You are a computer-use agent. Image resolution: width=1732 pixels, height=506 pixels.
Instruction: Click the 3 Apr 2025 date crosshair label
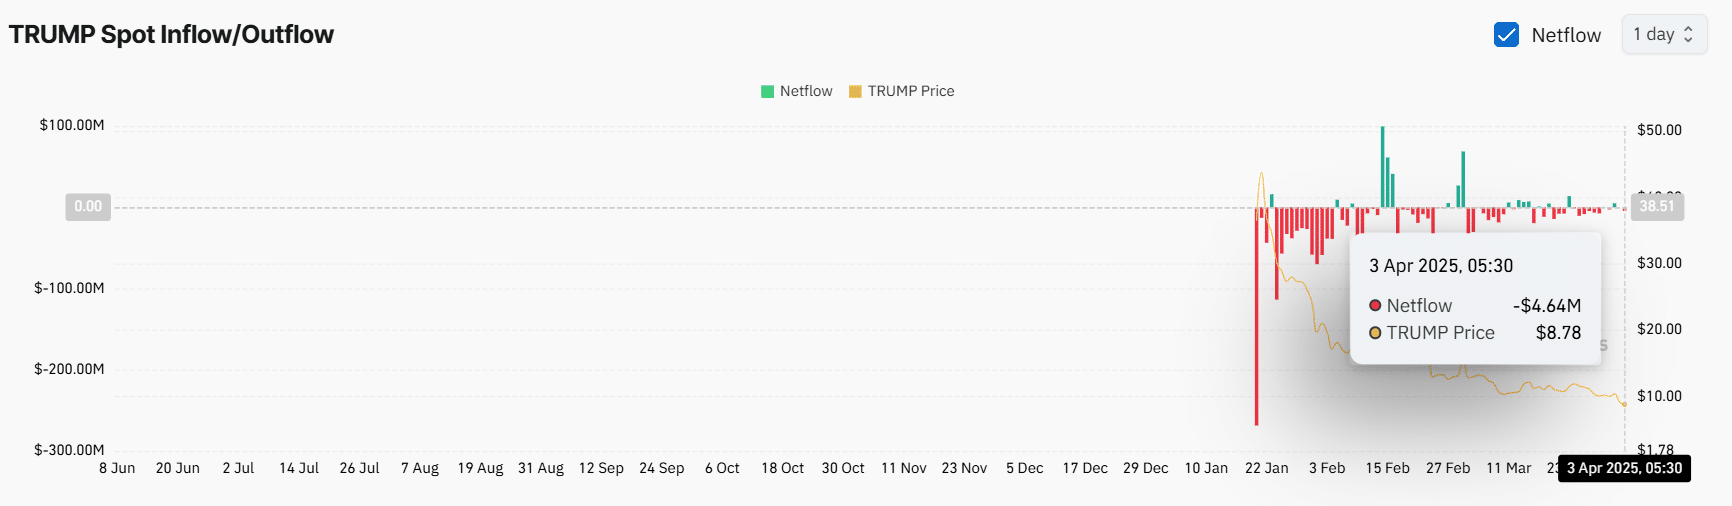point(1624,468)
